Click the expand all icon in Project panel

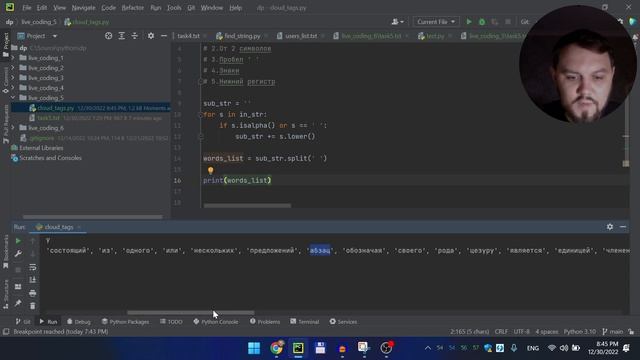[x=122, y=36]
